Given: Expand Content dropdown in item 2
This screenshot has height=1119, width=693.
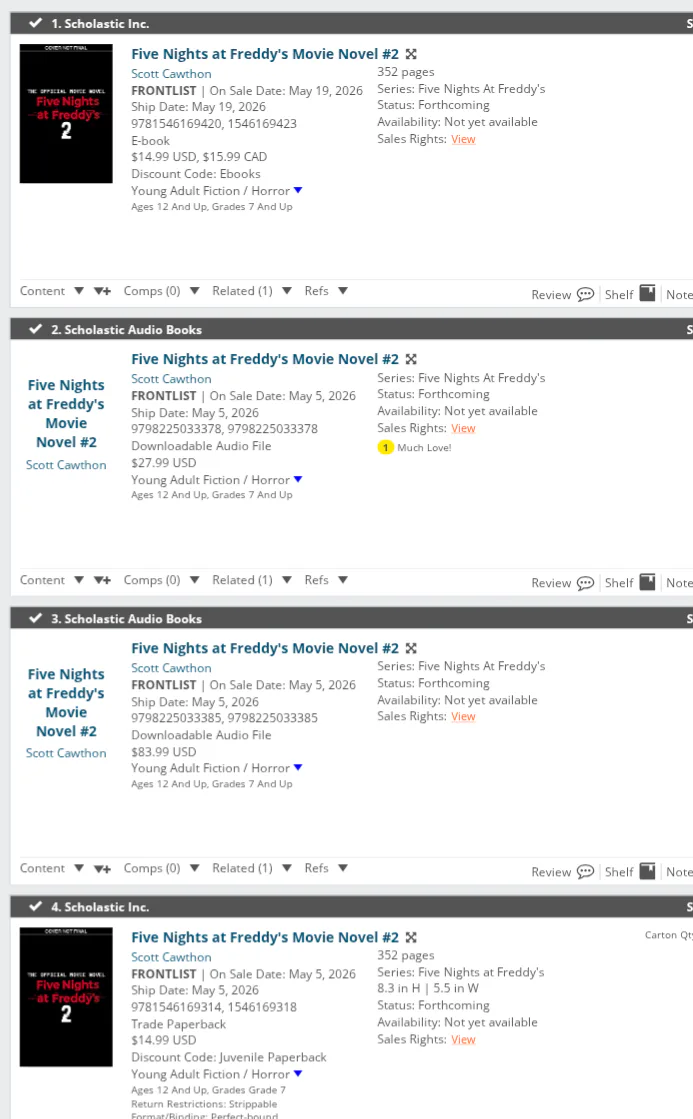Looking at the screenshot, I should pos(79,580).
